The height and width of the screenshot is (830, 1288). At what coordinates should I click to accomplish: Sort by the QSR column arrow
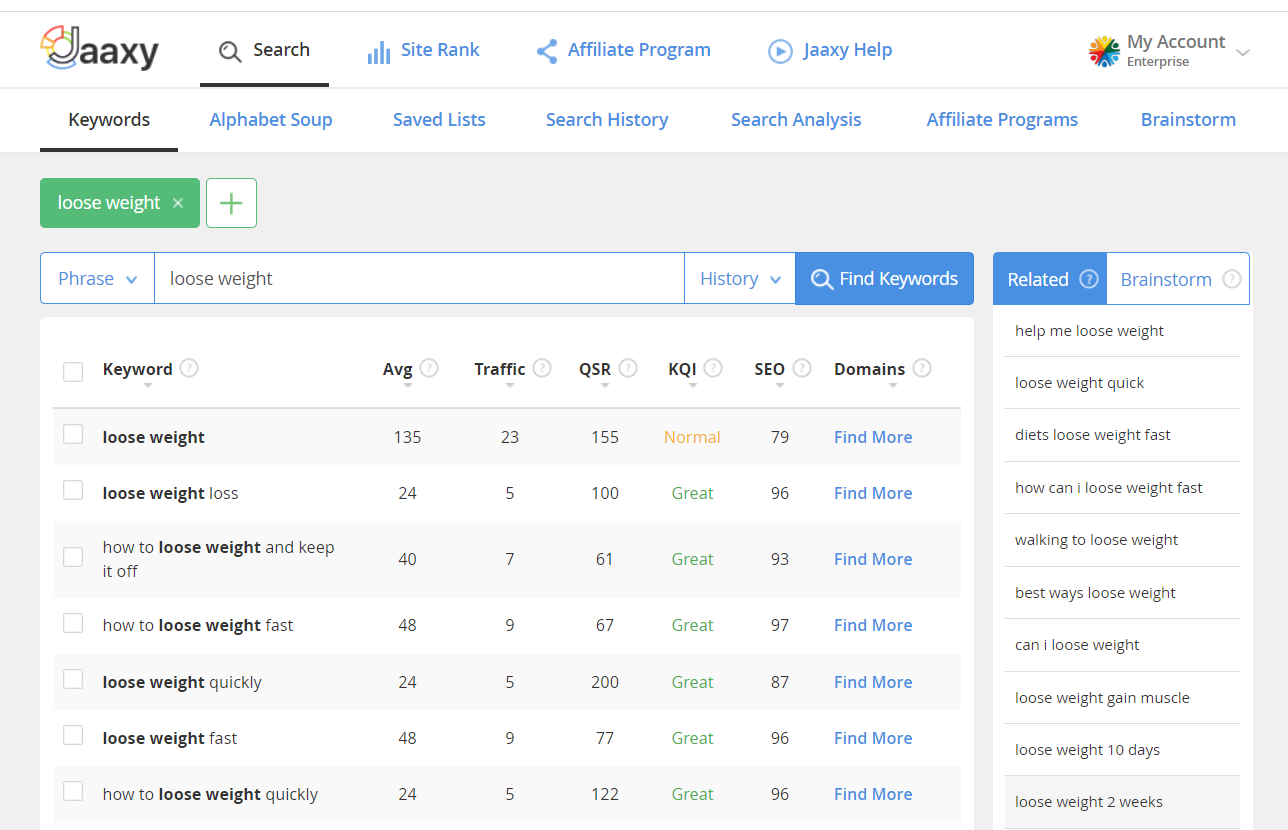(x=604, y=386)
